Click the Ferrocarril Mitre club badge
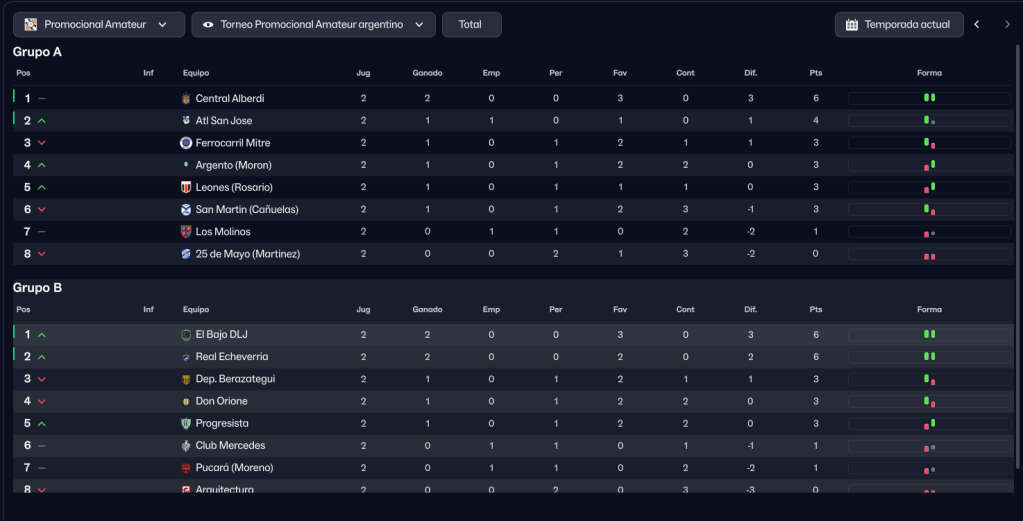The image size is (1023, 521). pyautogui.click(x=185, y=143)
